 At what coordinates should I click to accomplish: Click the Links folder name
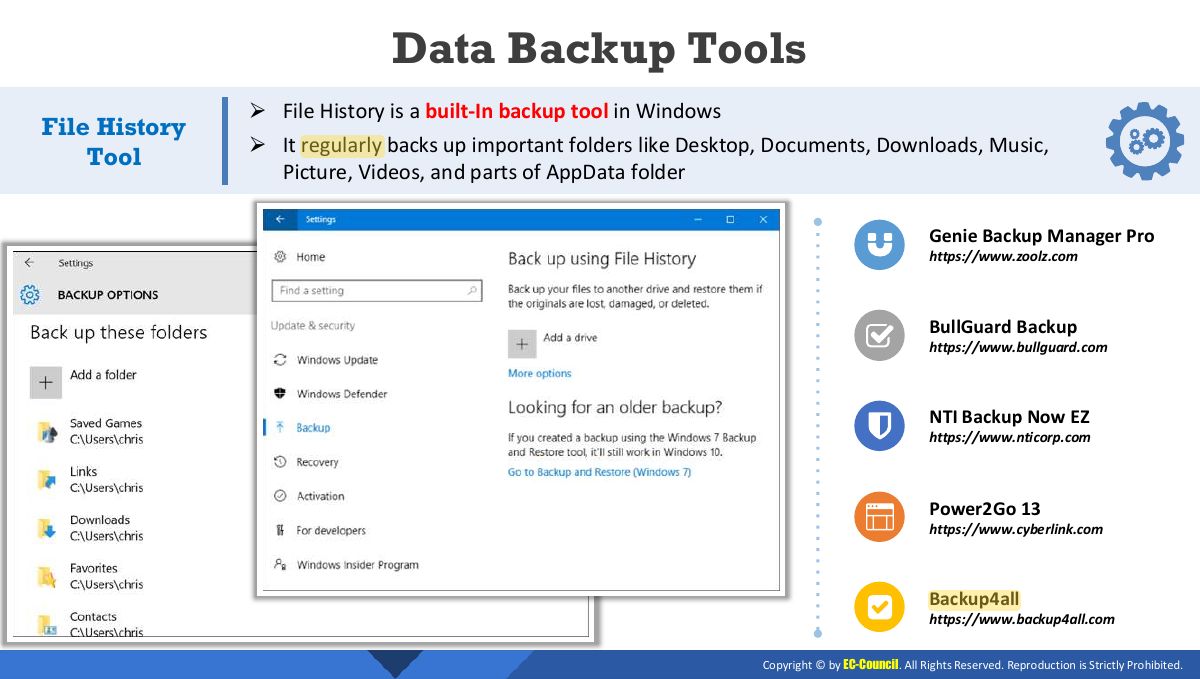(x=84, y=471)
